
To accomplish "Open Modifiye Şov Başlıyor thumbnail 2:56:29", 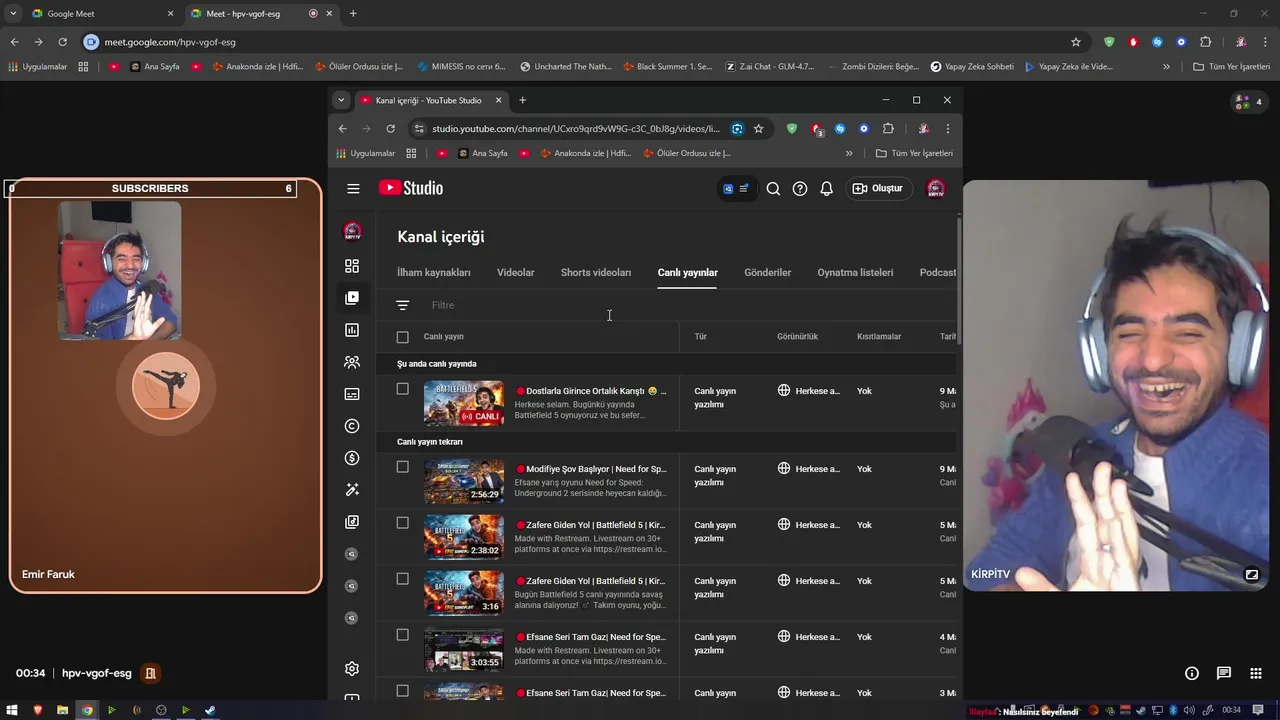I will (x=464, y=481).
